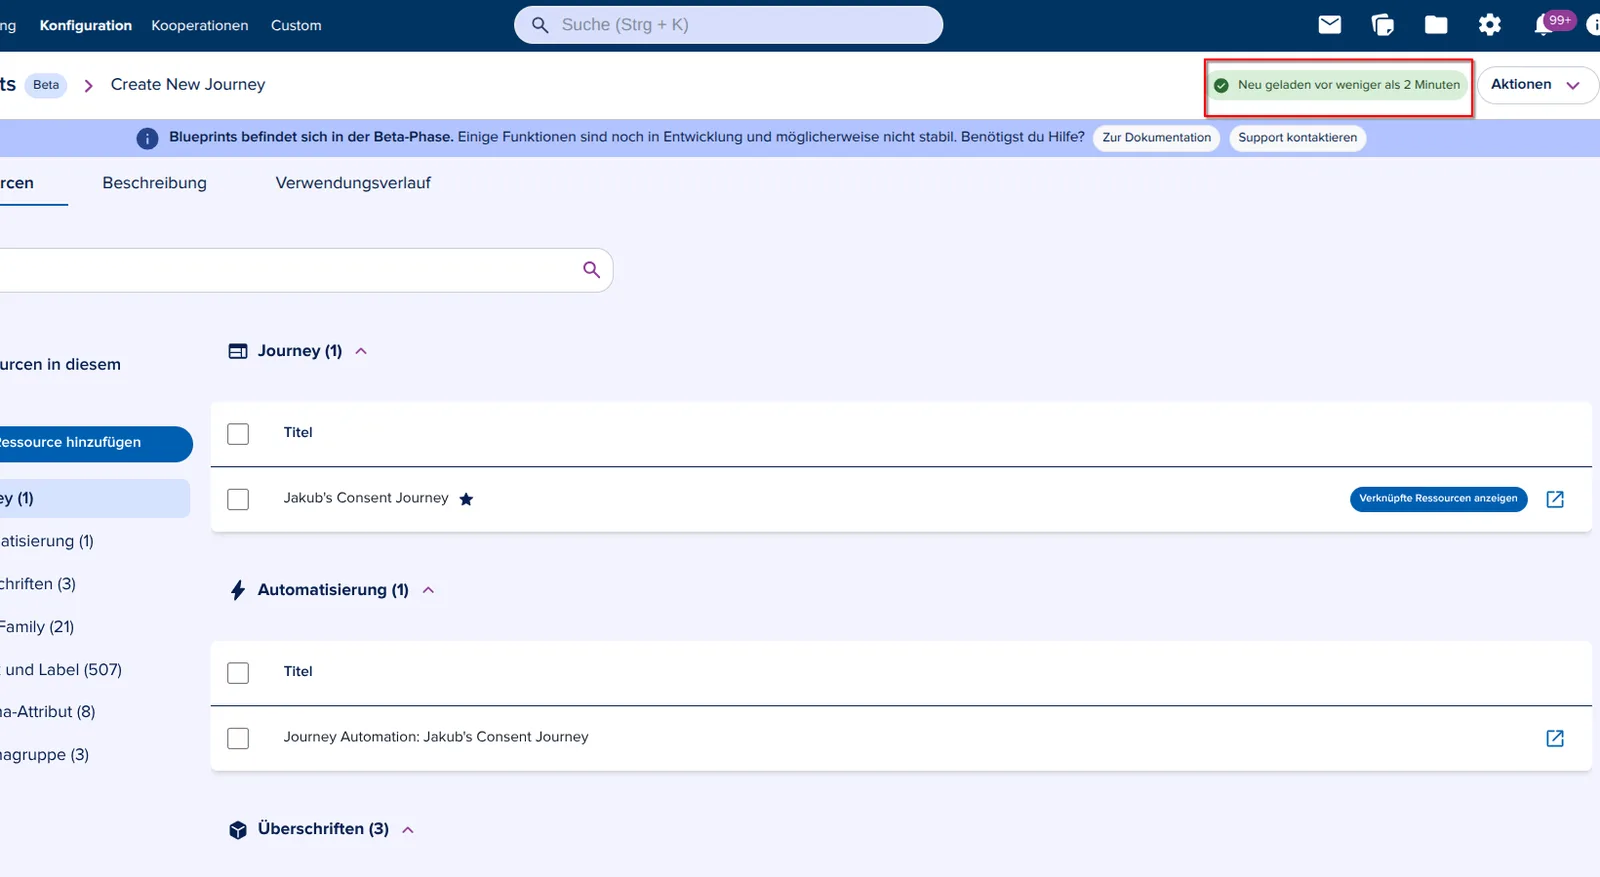Select Attribut (8) in sidebar
Viewport: 1600px width, 877px height.
coord(48,712)
